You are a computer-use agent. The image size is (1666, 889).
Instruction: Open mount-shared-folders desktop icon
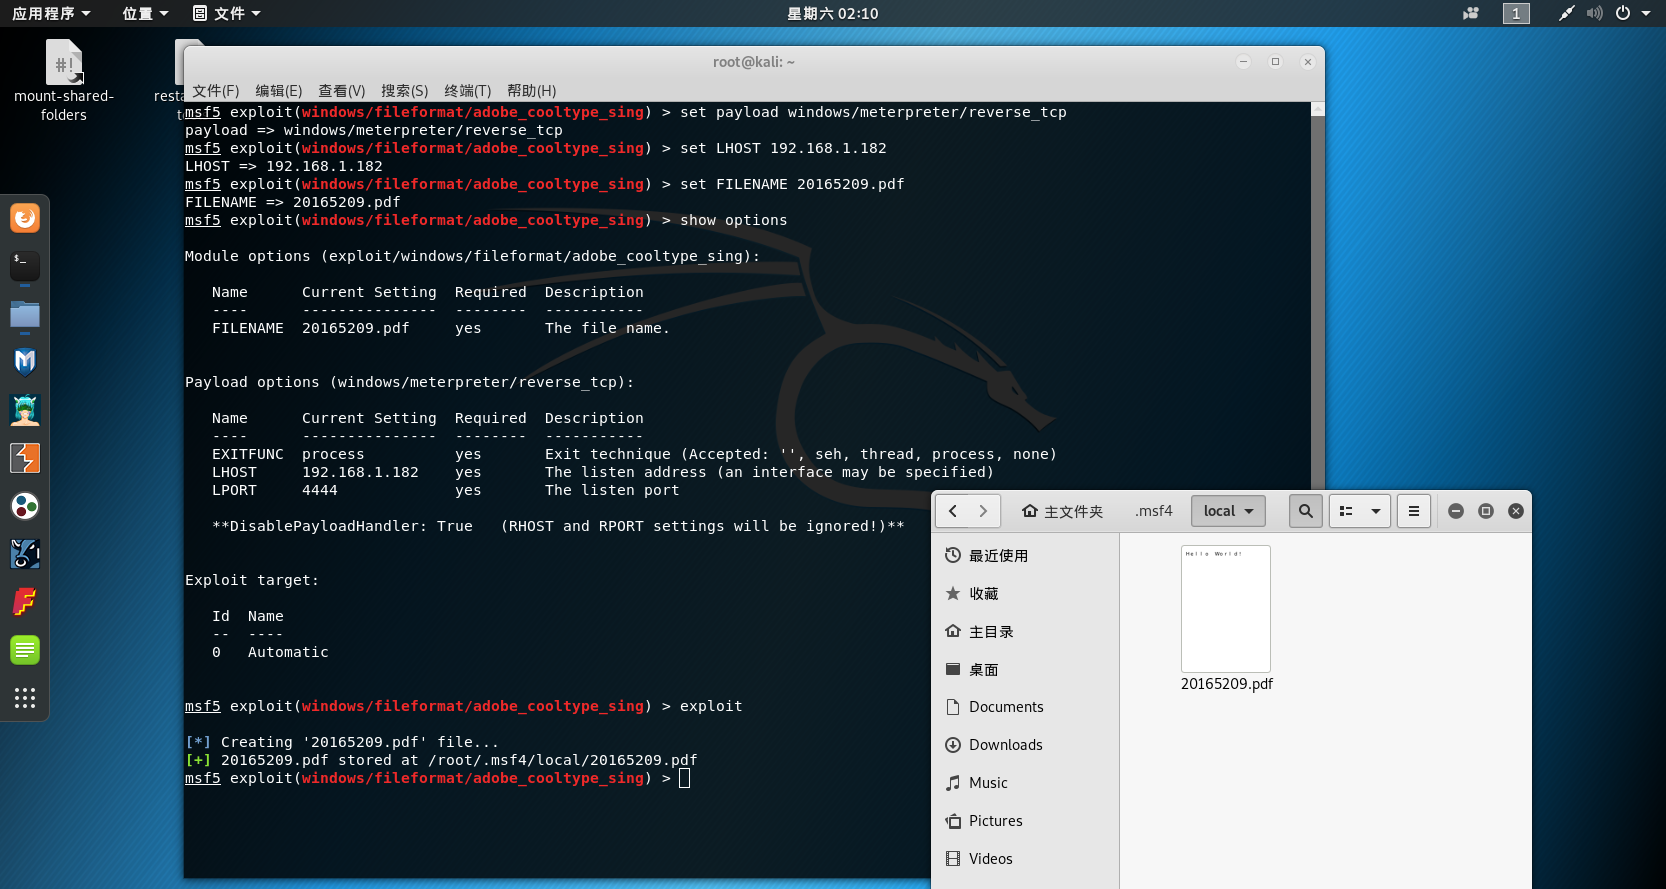pyautogui.click(x=64, y=81)
